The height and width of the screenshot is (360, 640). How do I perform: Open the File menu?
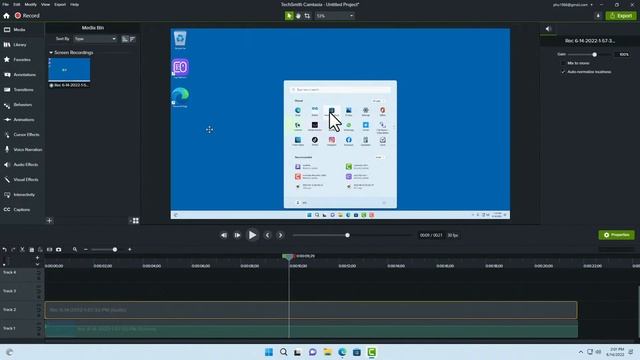(x=6, y=4)
